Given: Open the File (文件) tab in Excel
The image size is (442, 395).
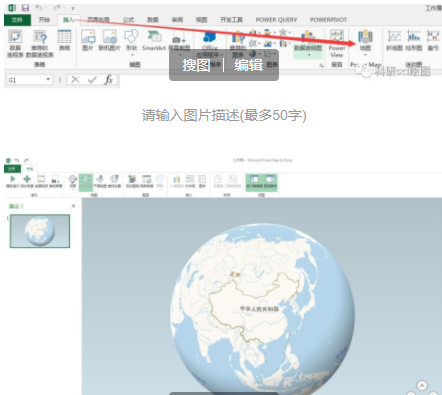Looking at the screenshot, I should tap(17, 20).
